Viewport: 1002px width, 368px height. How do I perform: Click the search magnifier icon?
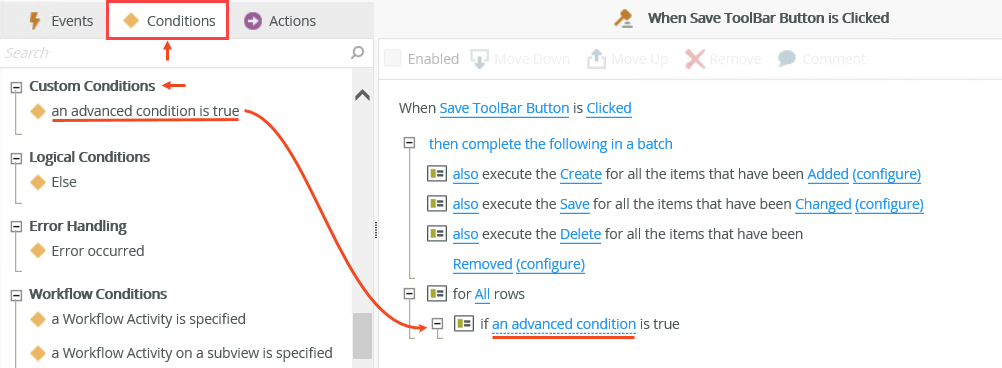tap(358, 52)
